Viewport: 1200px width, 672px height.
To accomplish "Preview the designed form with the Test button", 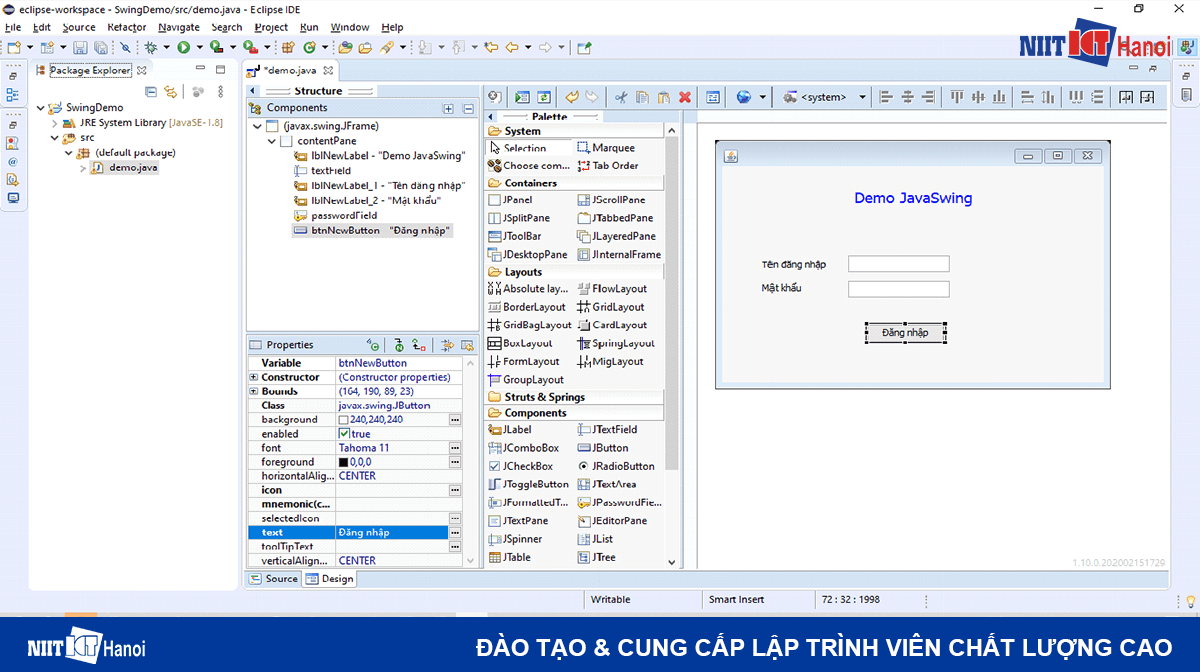I will point(521,97).
